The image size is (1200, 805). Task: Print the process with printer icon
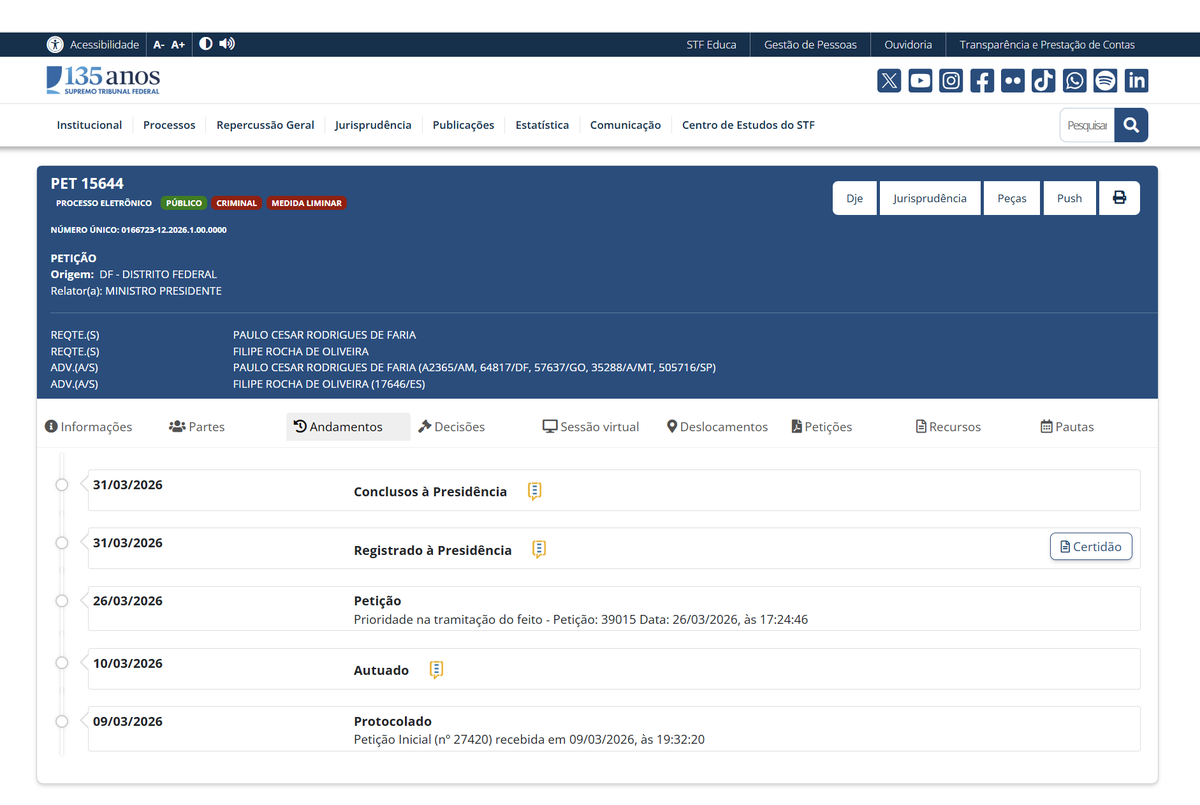click(x=1119, y=198)
